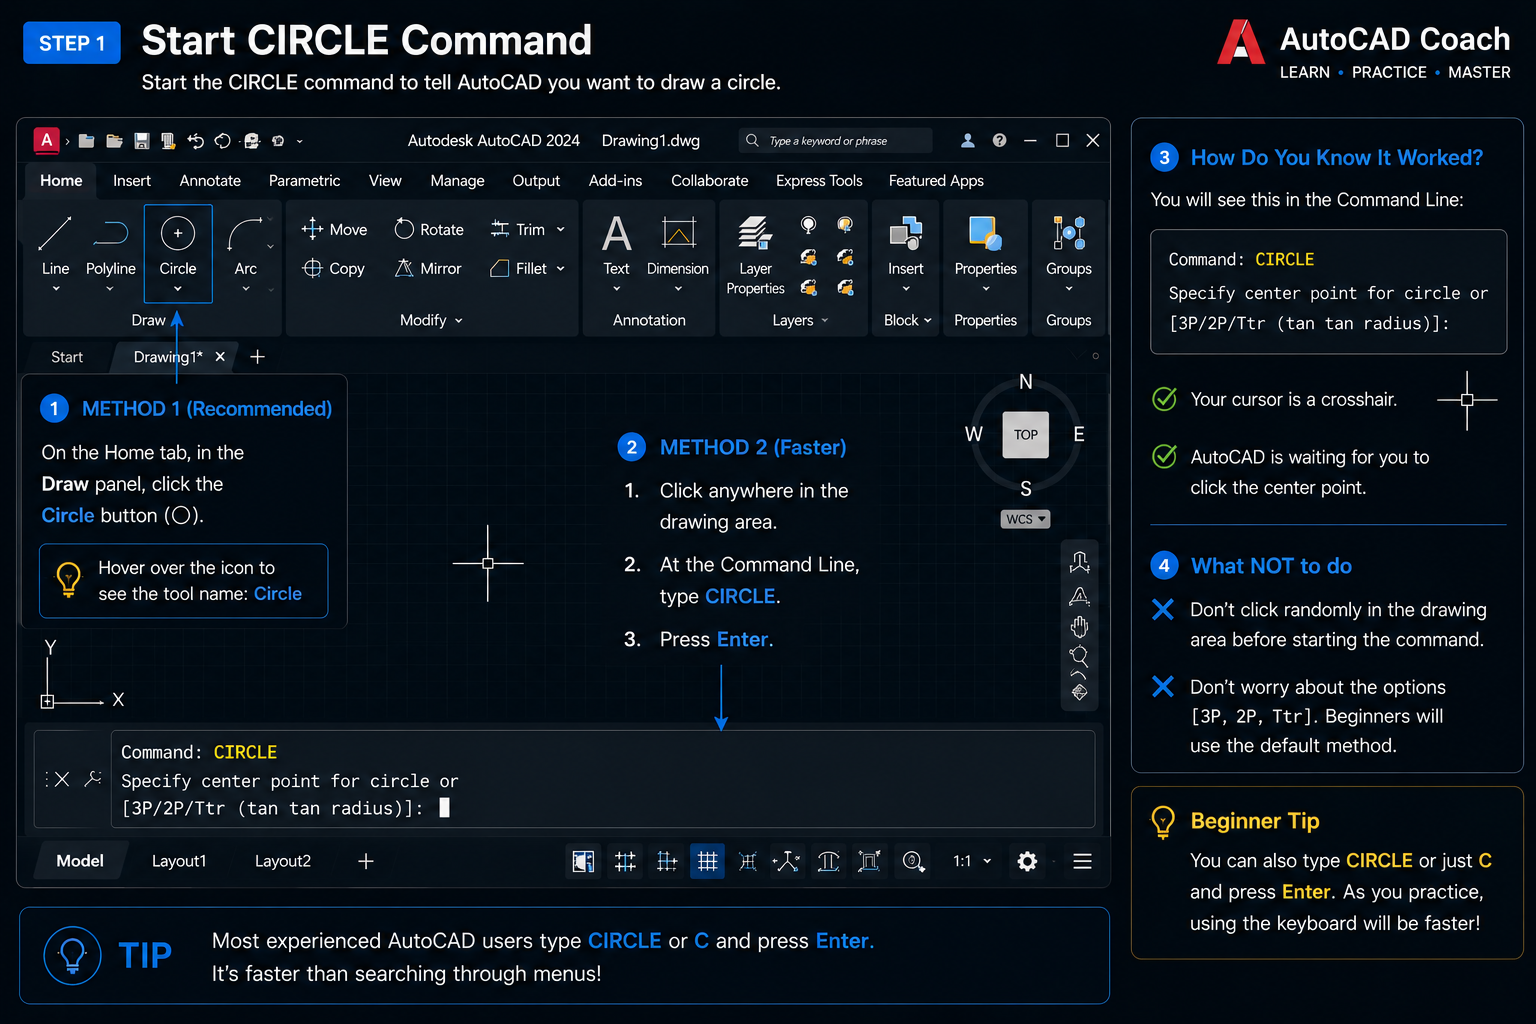The image size is (1536, 1024).
Task: Open the WCS coordinate system dropdown
Action: tap(1025, 519)
